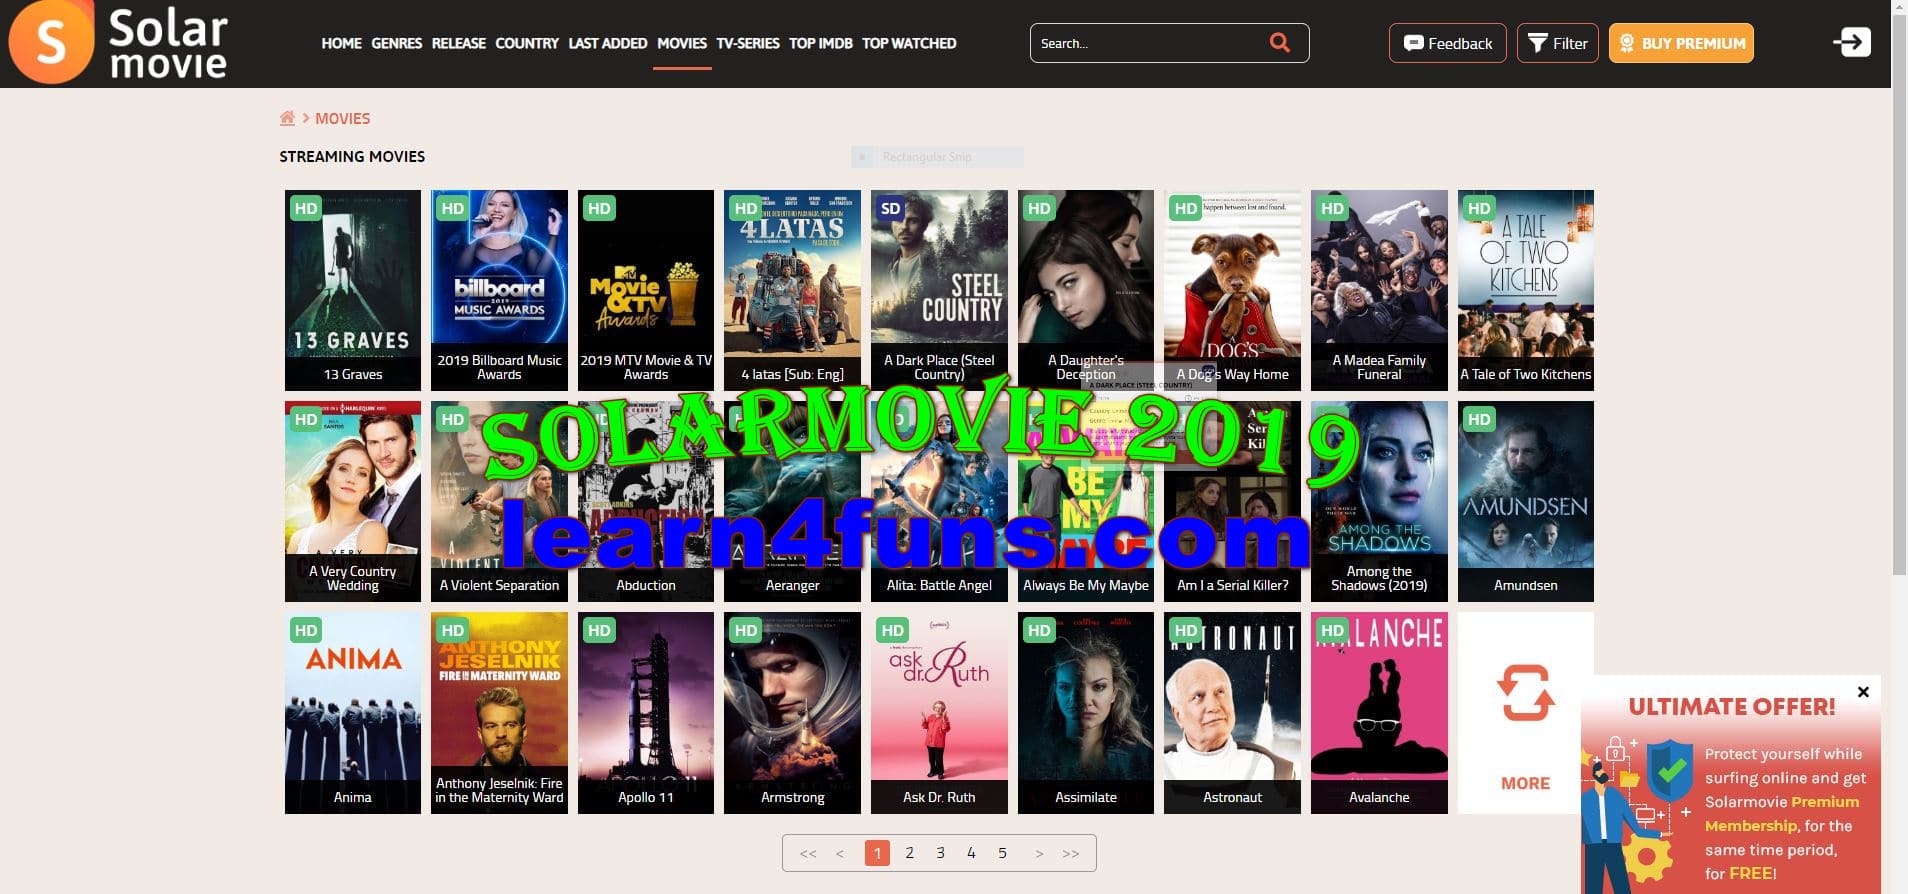Open the Astronaut movie poster
Viewport: 1908px width, 894px height.
pyautogui.click(x=1232, y=713)
